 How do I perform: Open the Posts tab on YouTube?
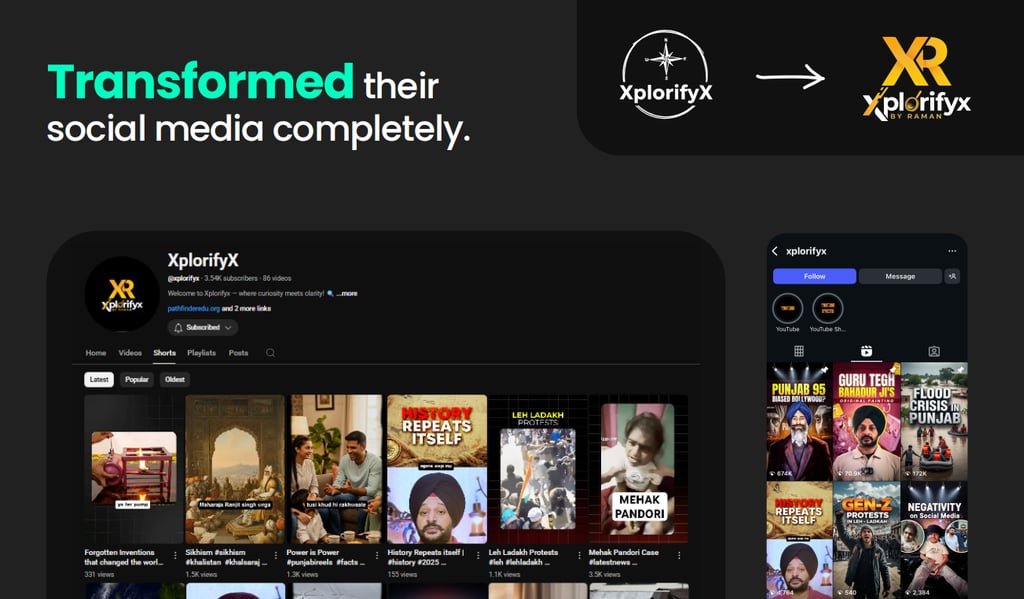238,353
